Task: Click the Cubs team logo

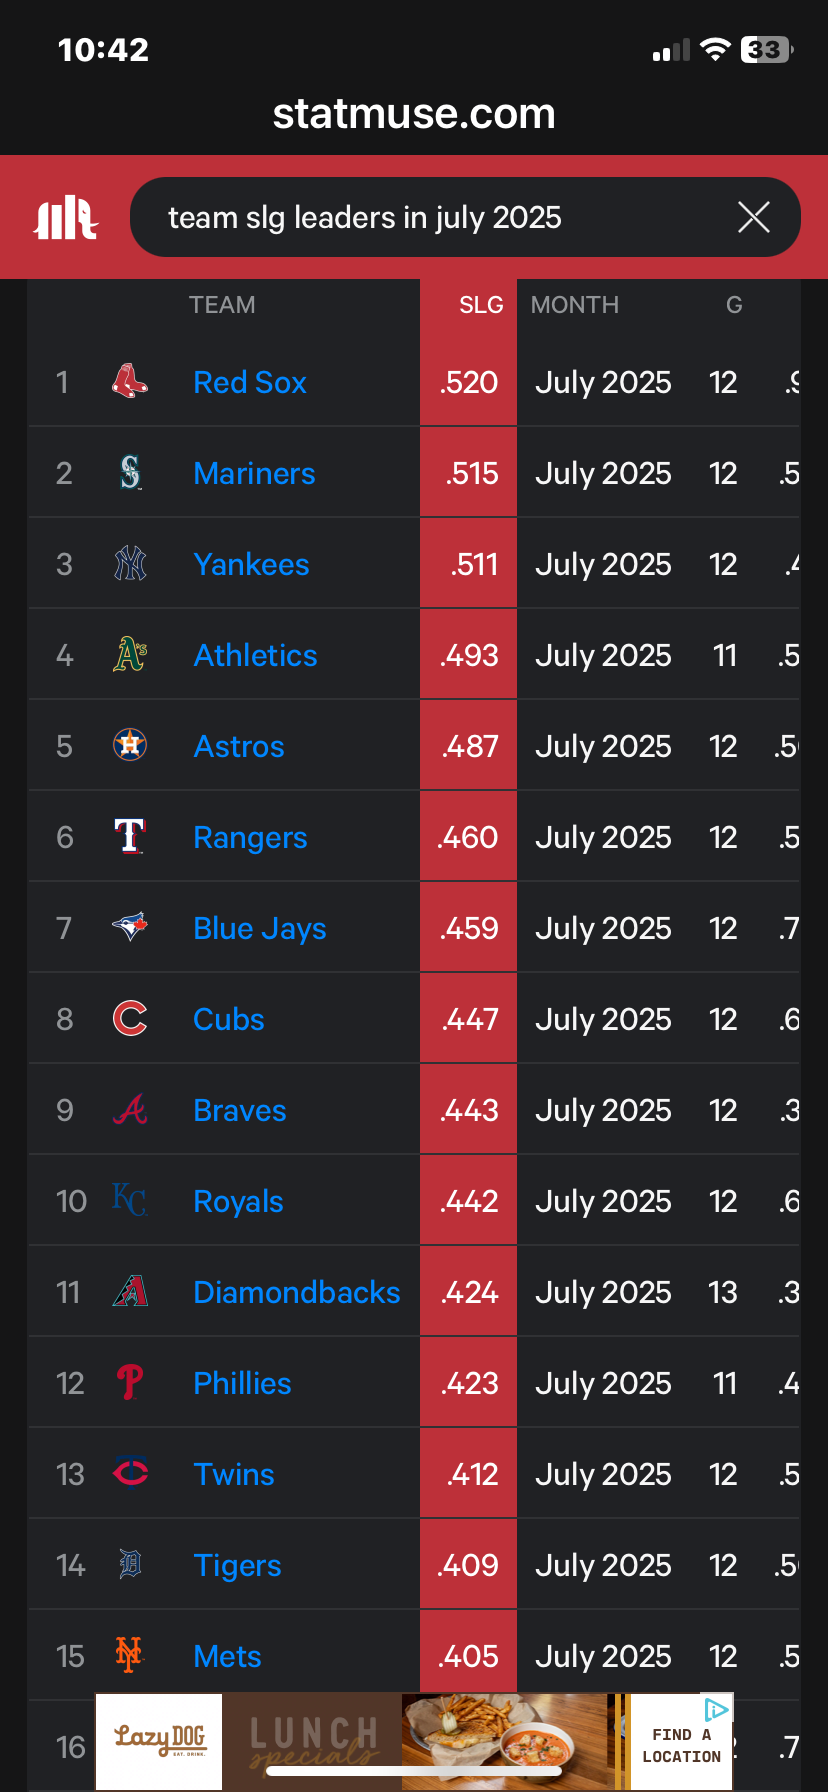Action: [x=130, y=1019]
